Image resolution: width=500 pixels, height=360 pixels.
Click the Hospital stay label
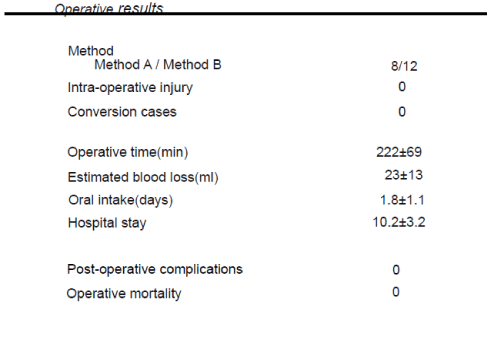[x=107, y=223]
